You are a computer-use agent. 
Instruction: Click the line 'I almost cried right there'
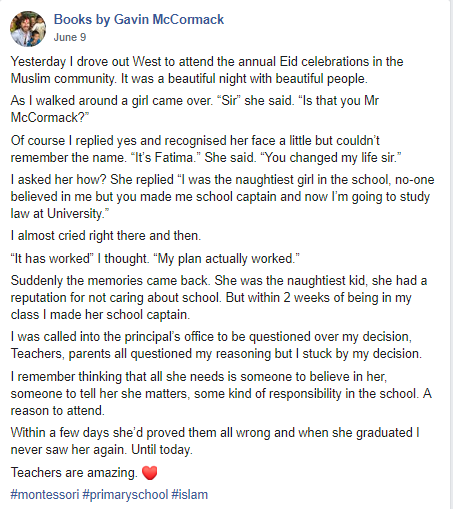[x=106, y=236]
